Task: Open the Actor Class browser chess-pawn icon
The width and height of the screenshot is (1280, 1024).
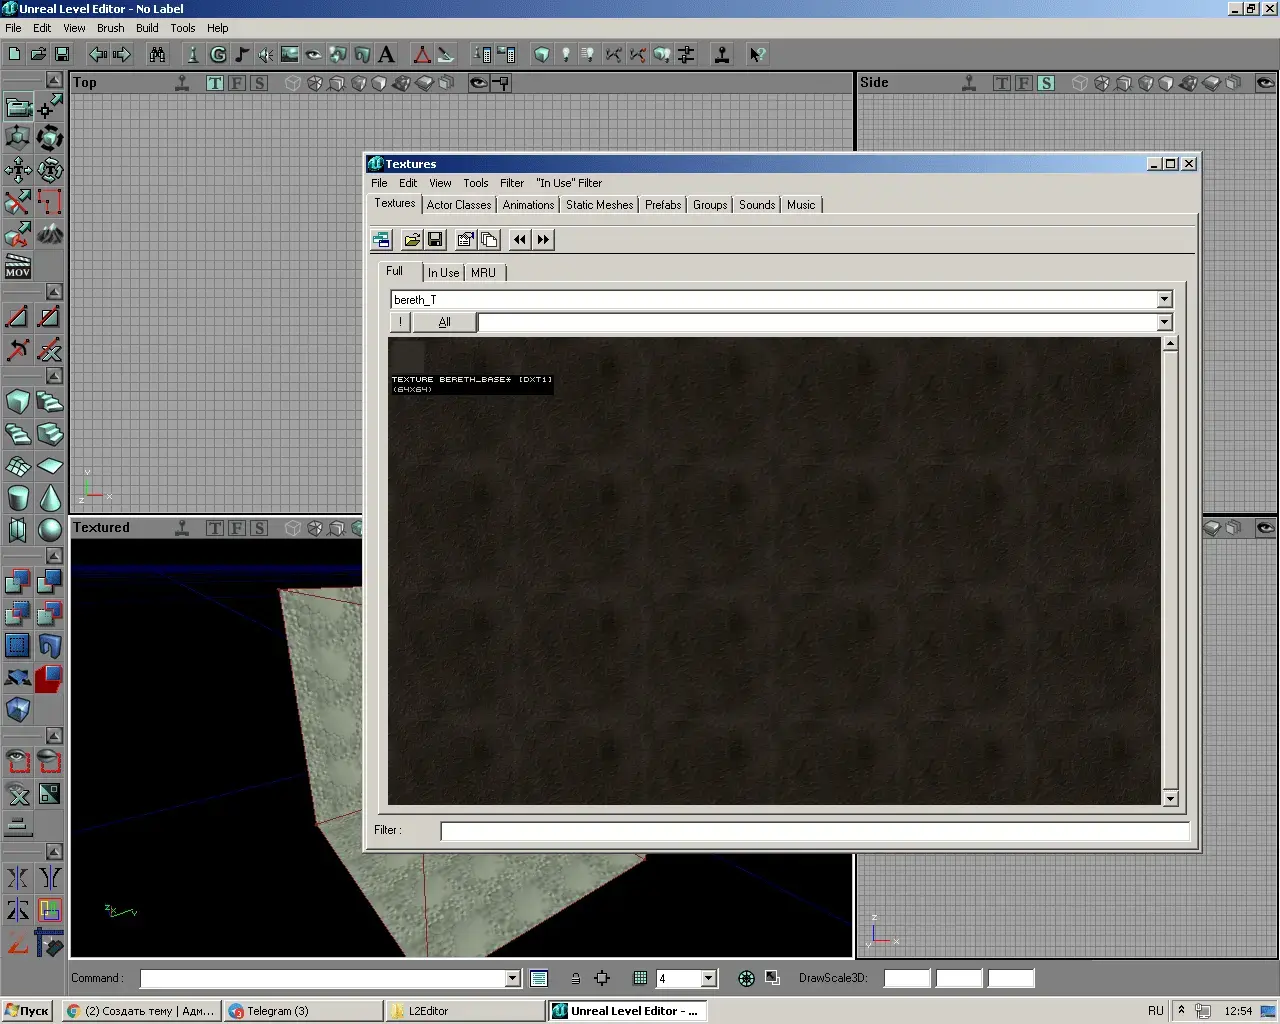Action: tap(193, 54)
